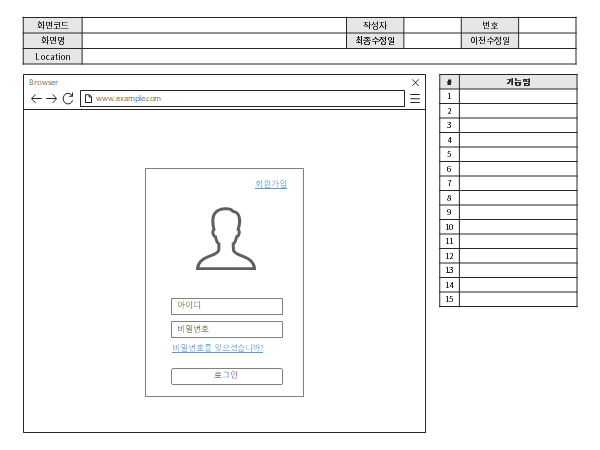This screenshot has width=600, height=450.
Task: Close the mockup browser window
Action: (x=415, y=82)
